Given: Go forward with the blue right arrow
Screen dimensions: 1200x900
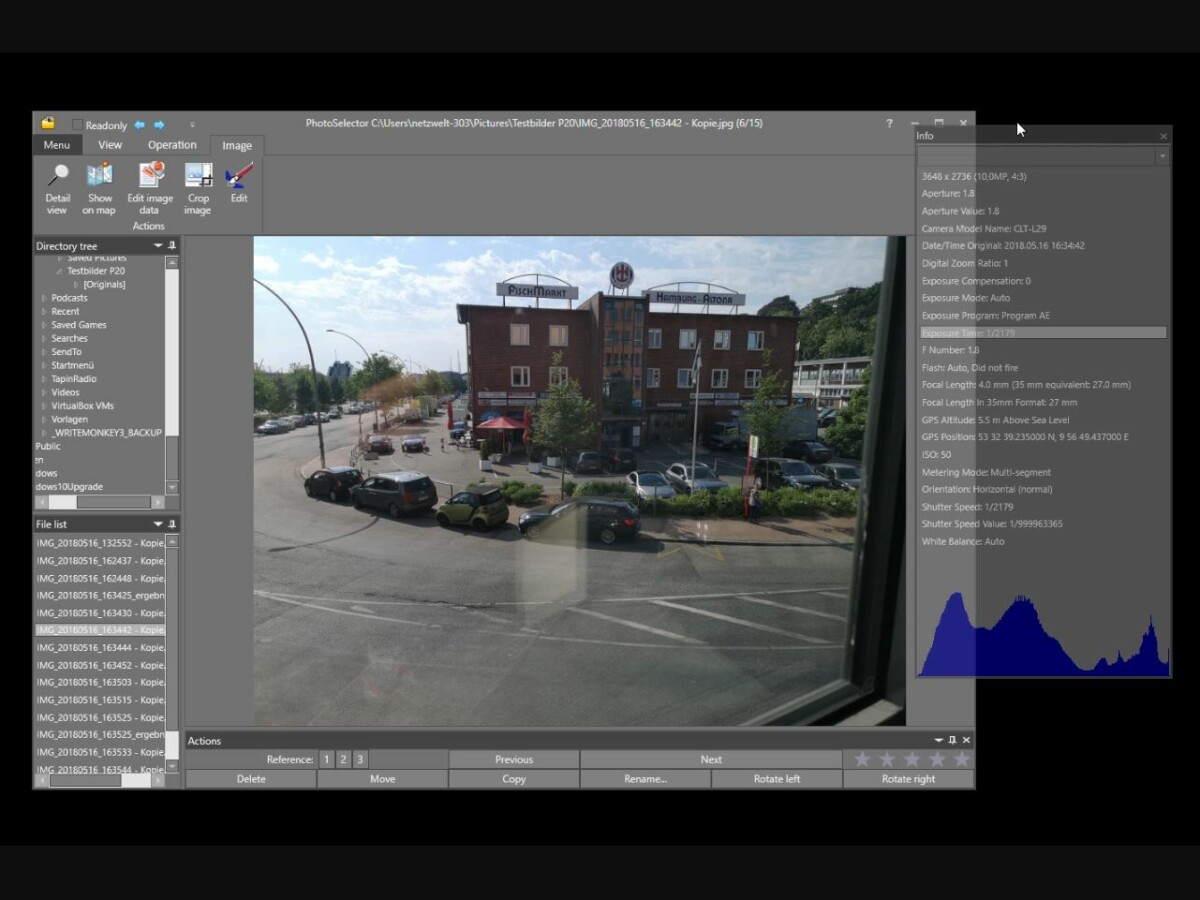Looking at the screenshot, I should point(159,125).
